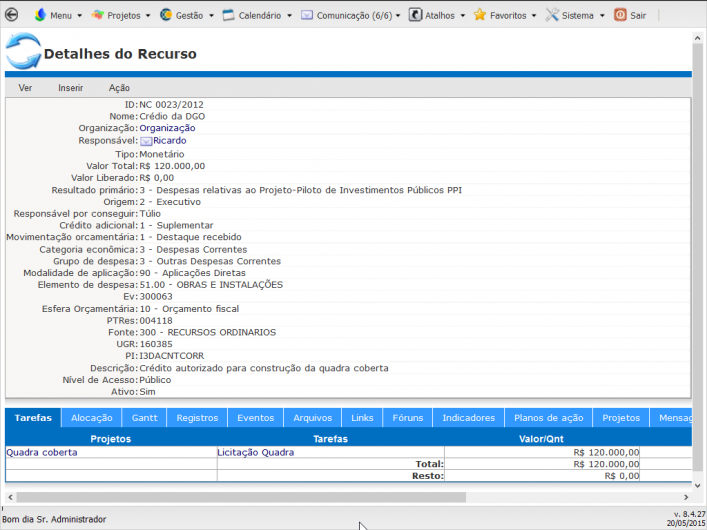The height and width of the screenshot is (530, 707).
Task: Click the horizontal scrollbar at bottom
Action: 240,497
